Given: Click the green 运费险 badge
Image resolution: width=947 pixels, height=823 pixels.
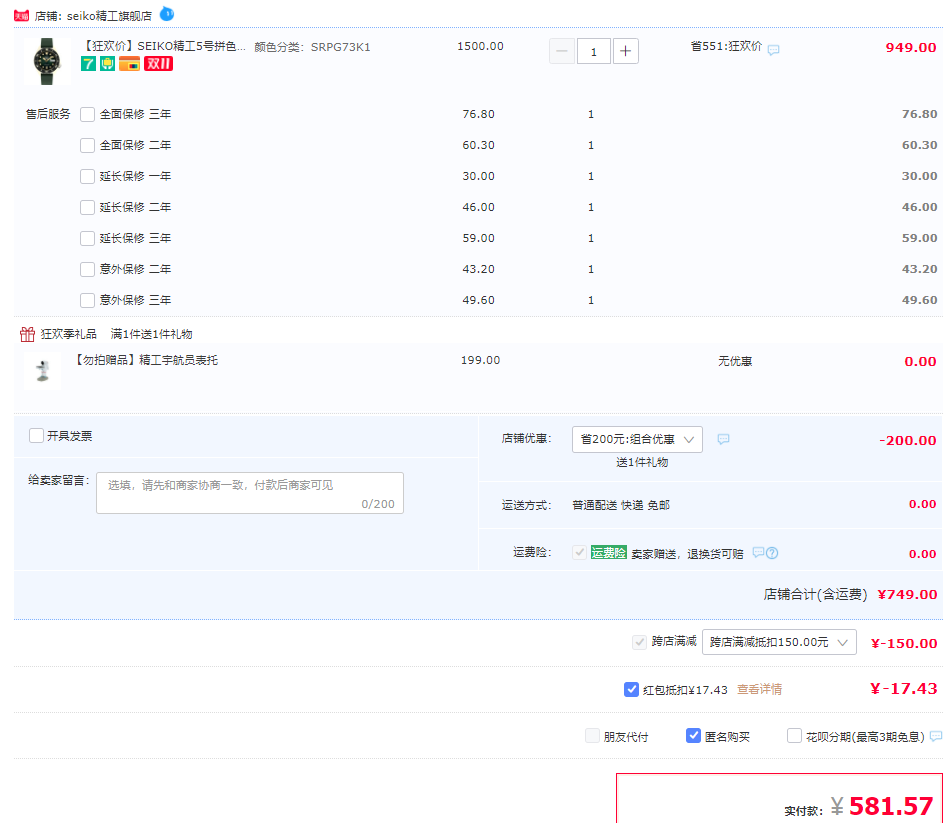Looking at the screenshot, I should coord(608,552).
